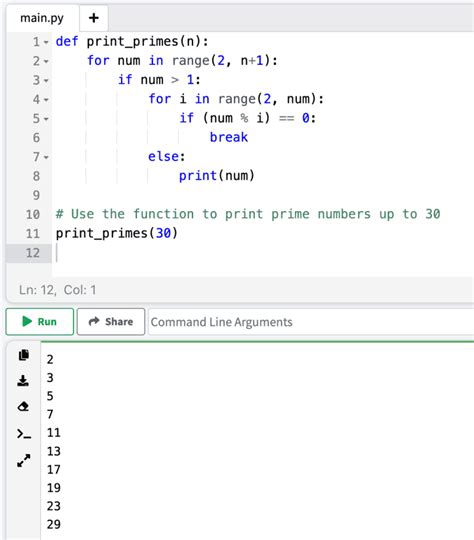The width and height of the screenshot is (474, 540).
Task: Click 'else:' on line 7
Action: tap(167, 156)
